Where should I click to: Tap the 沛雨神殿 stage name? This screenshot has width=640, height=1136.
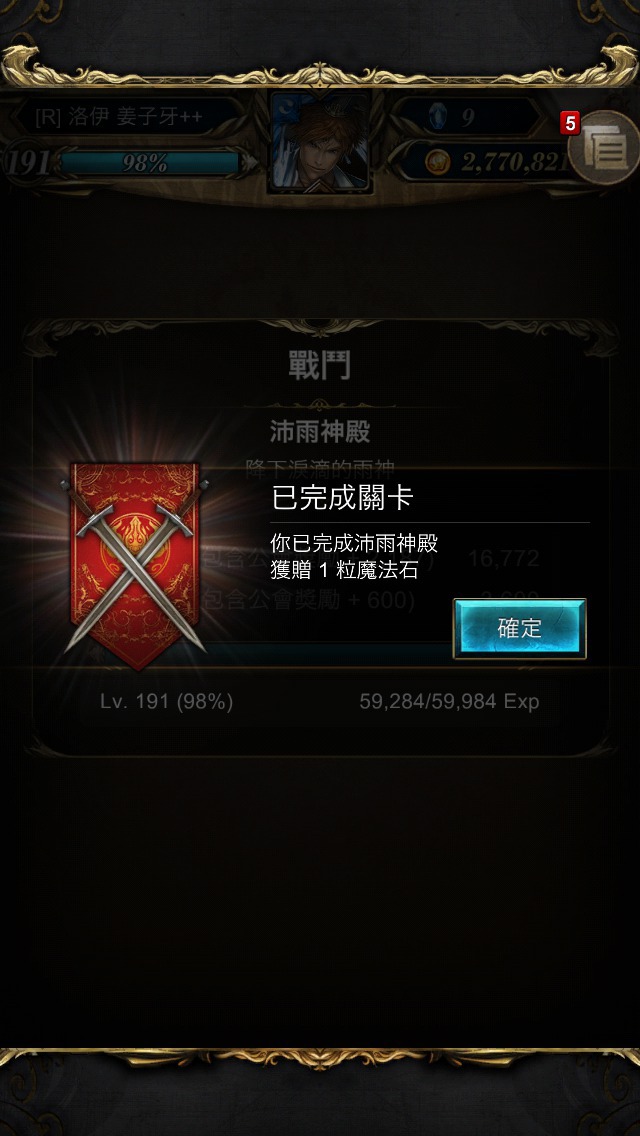click(320, 432)
